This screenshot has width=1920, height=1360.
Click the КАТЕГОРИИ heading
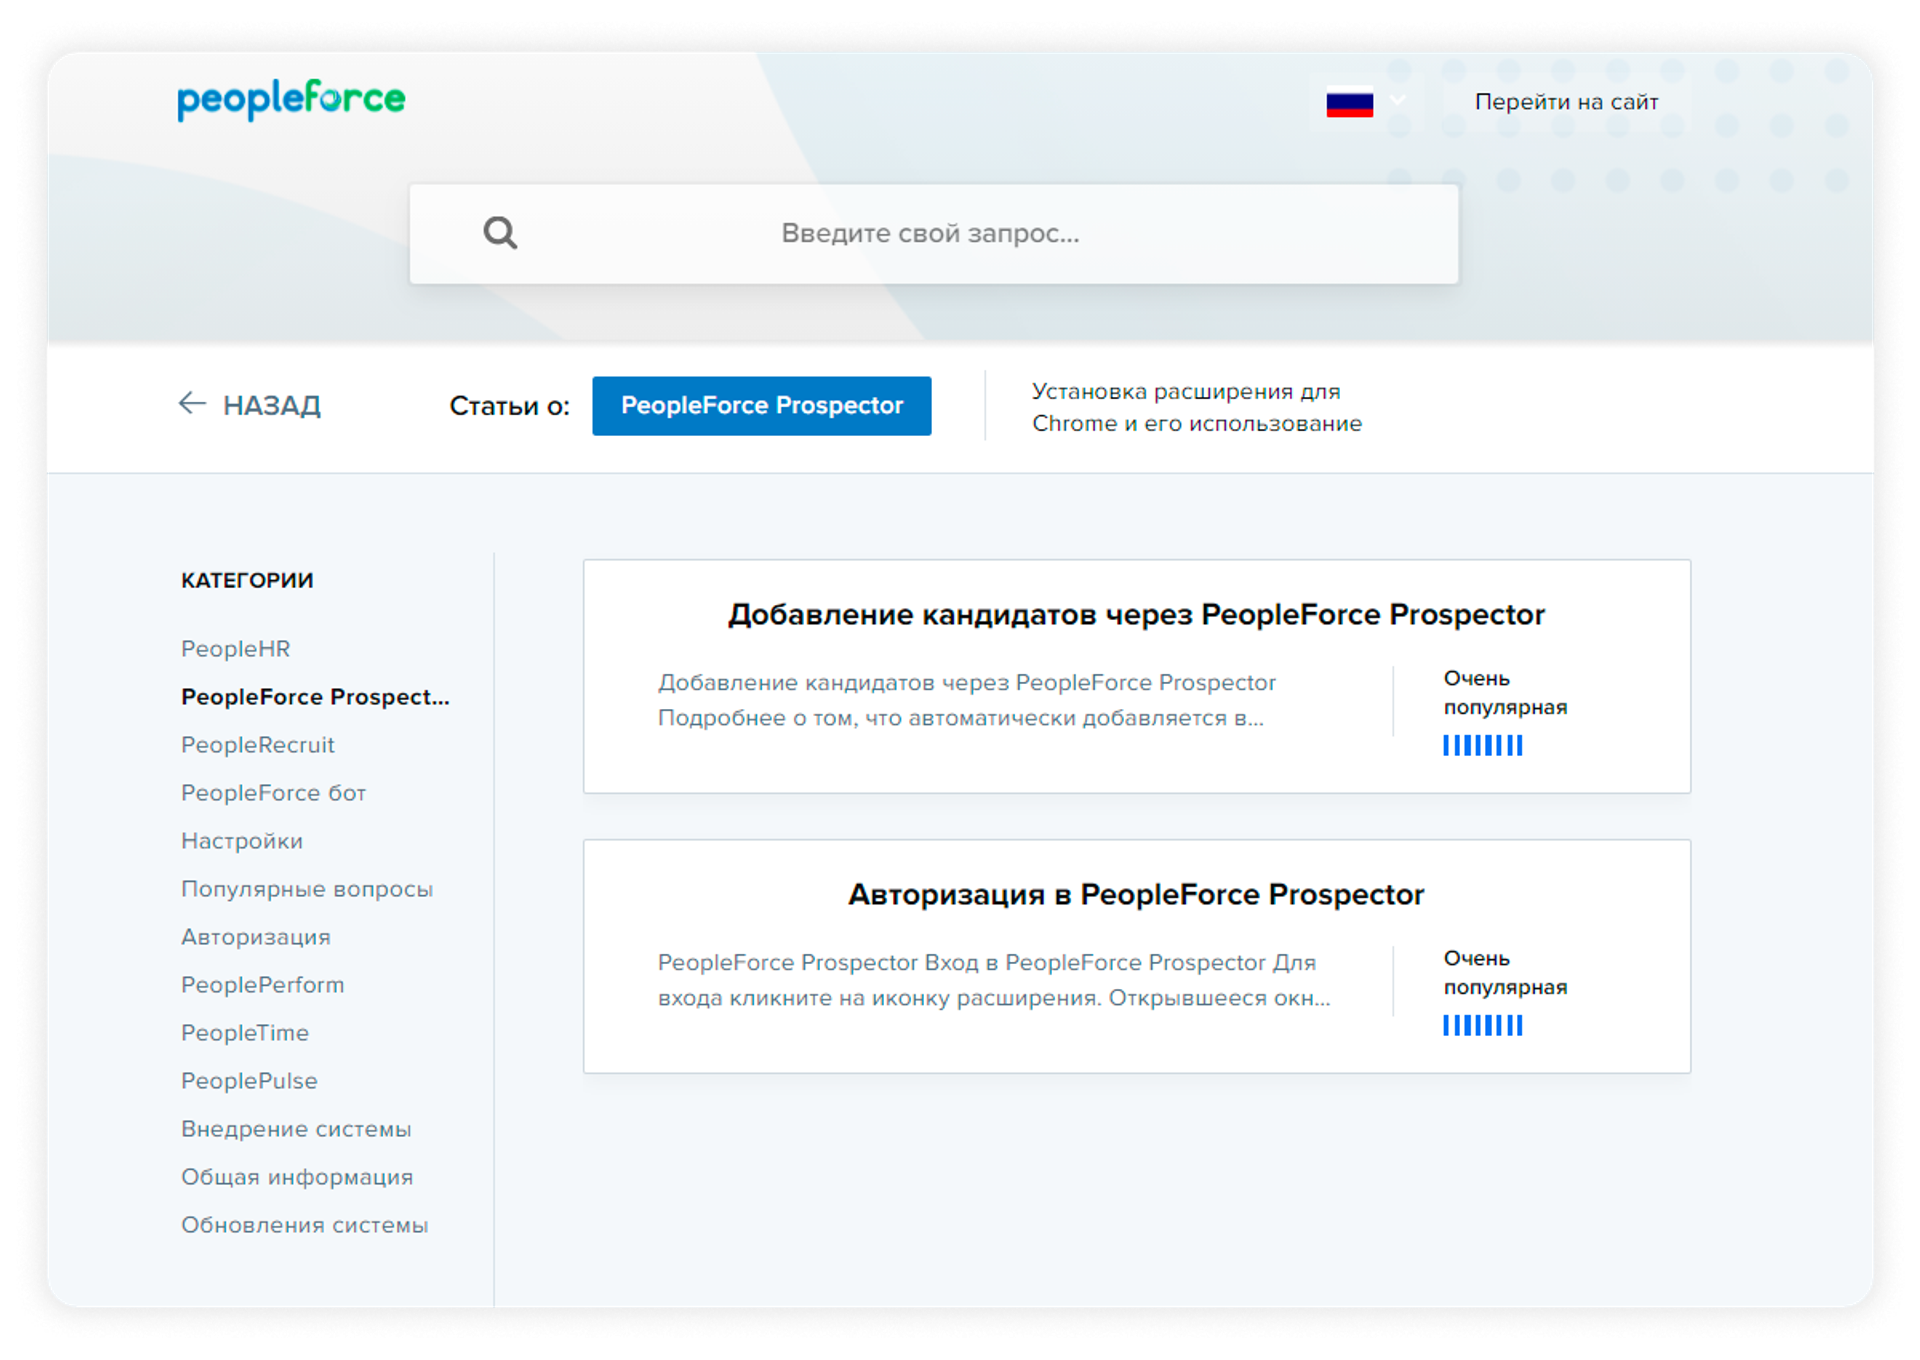tap(247, 580)
